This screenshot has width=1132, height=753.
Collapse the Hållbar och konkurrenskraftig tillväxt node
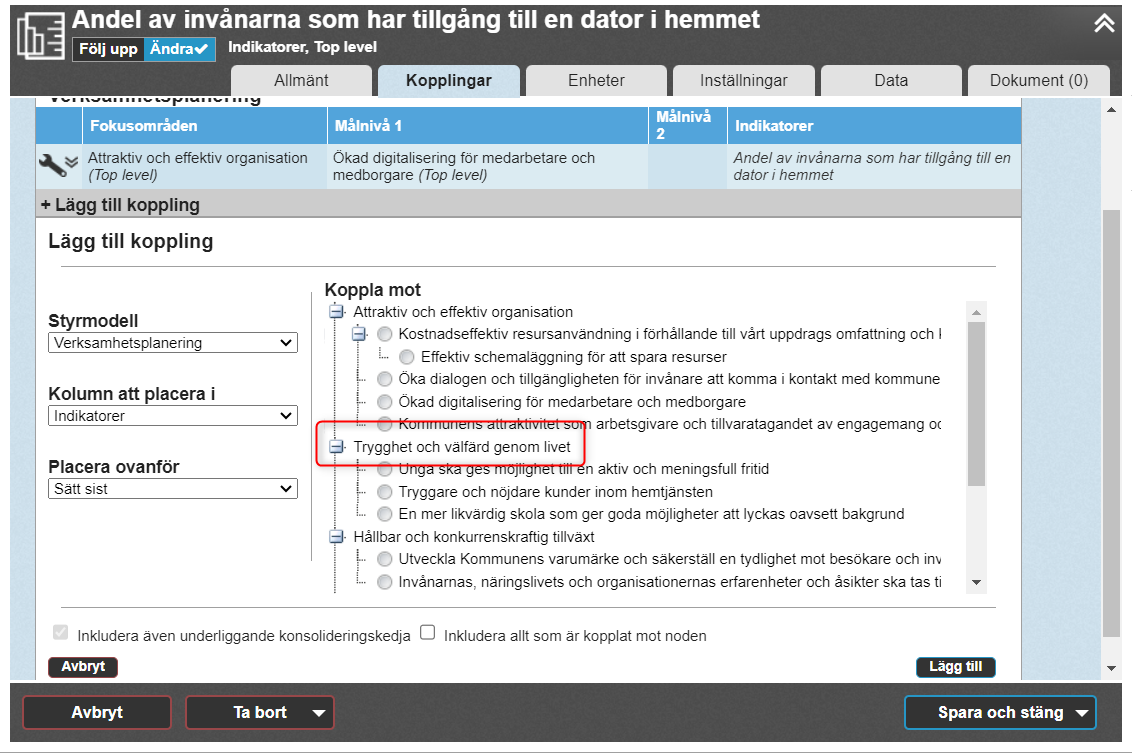coord(336,536)
